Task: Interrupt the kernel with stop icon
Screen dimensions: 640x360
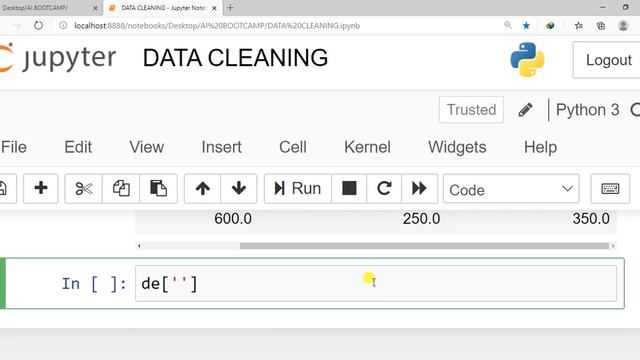Action: tap(349, 189)
